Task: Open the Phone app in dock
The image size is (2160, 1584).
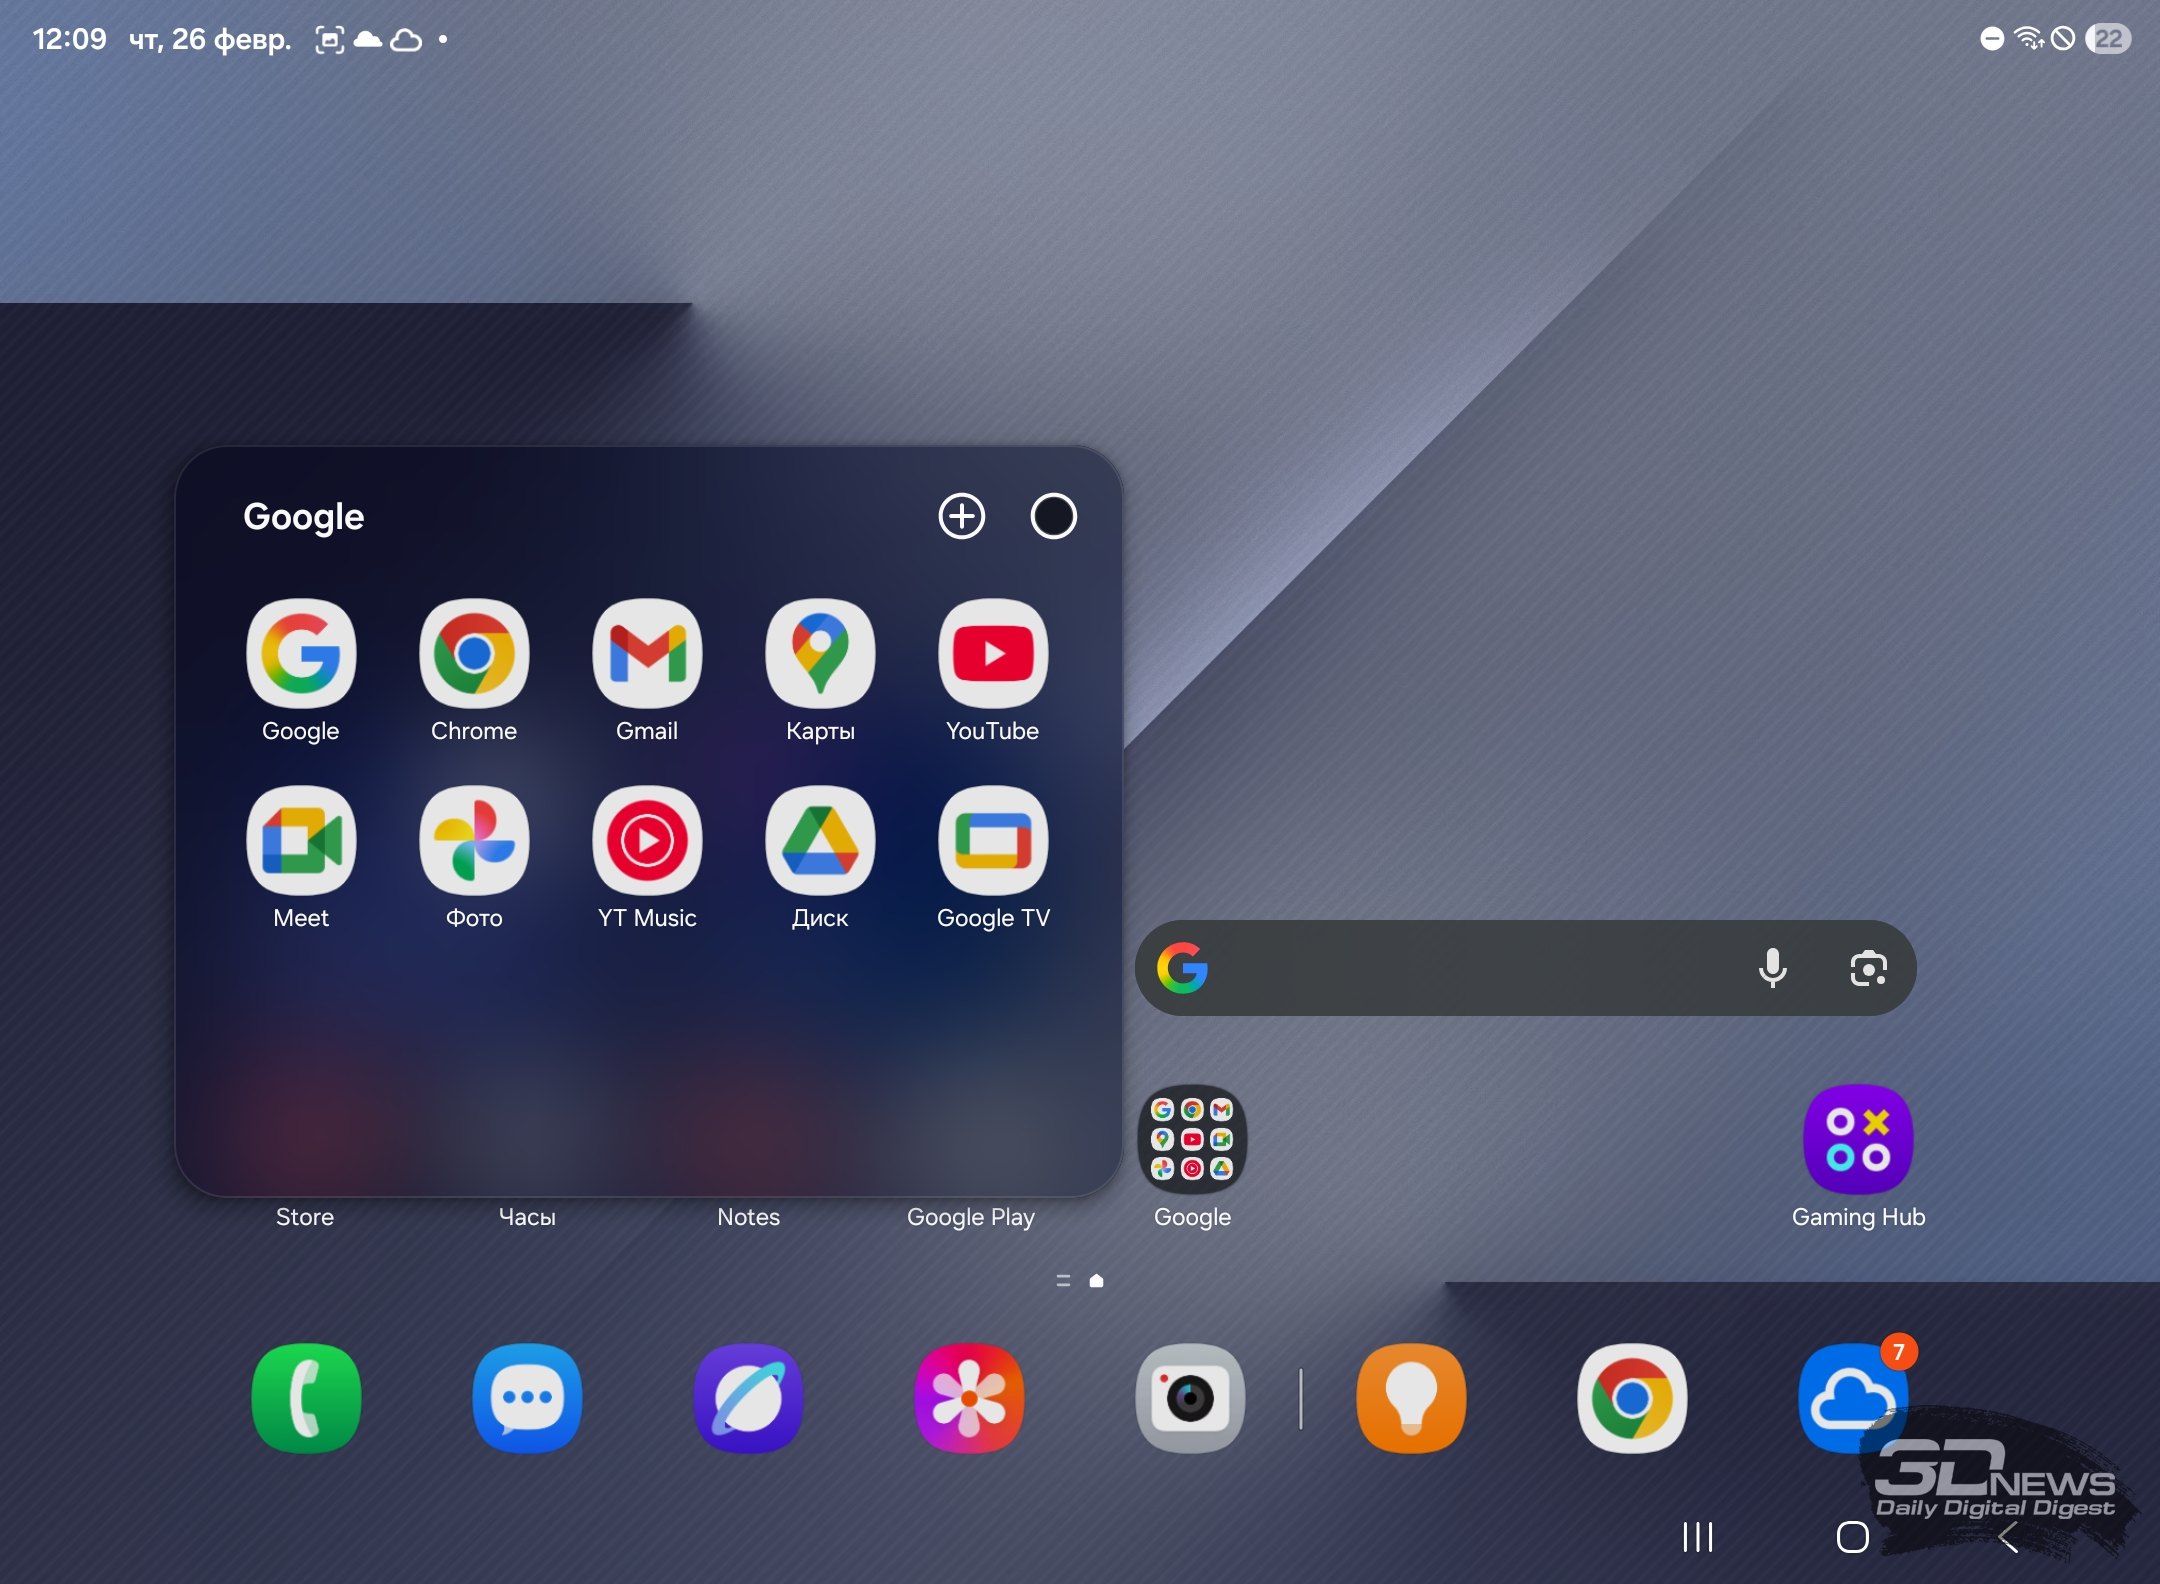Action: pyautogui.click(x=306, y=1398)
